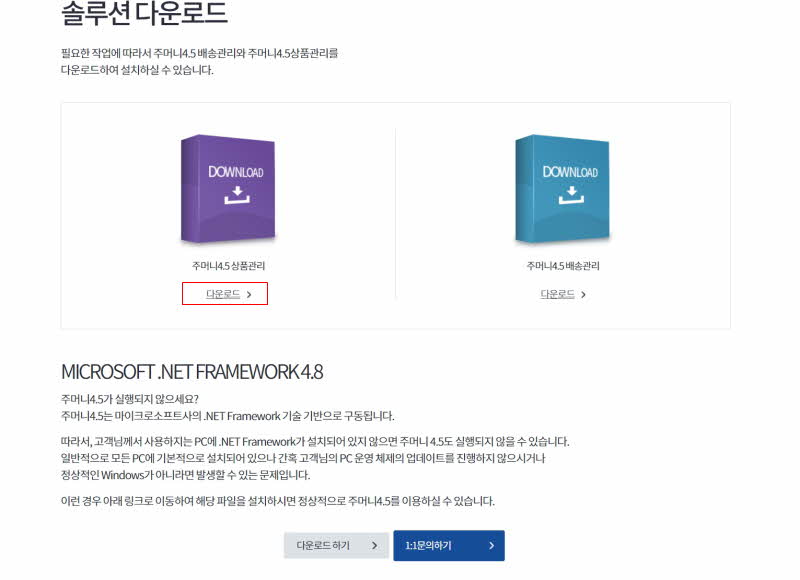Viewport: 800px width, 580px height.
Task: Click the download arrow icon on blue box
Action: [571, 195]
